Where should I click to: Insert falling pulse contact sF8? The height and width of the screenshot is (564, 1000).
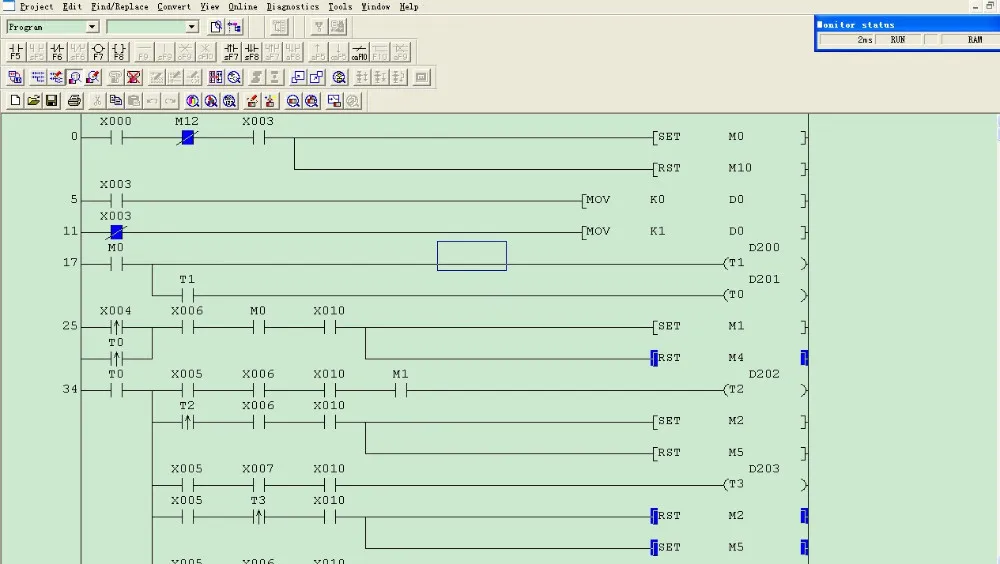(x=252, y=52)
